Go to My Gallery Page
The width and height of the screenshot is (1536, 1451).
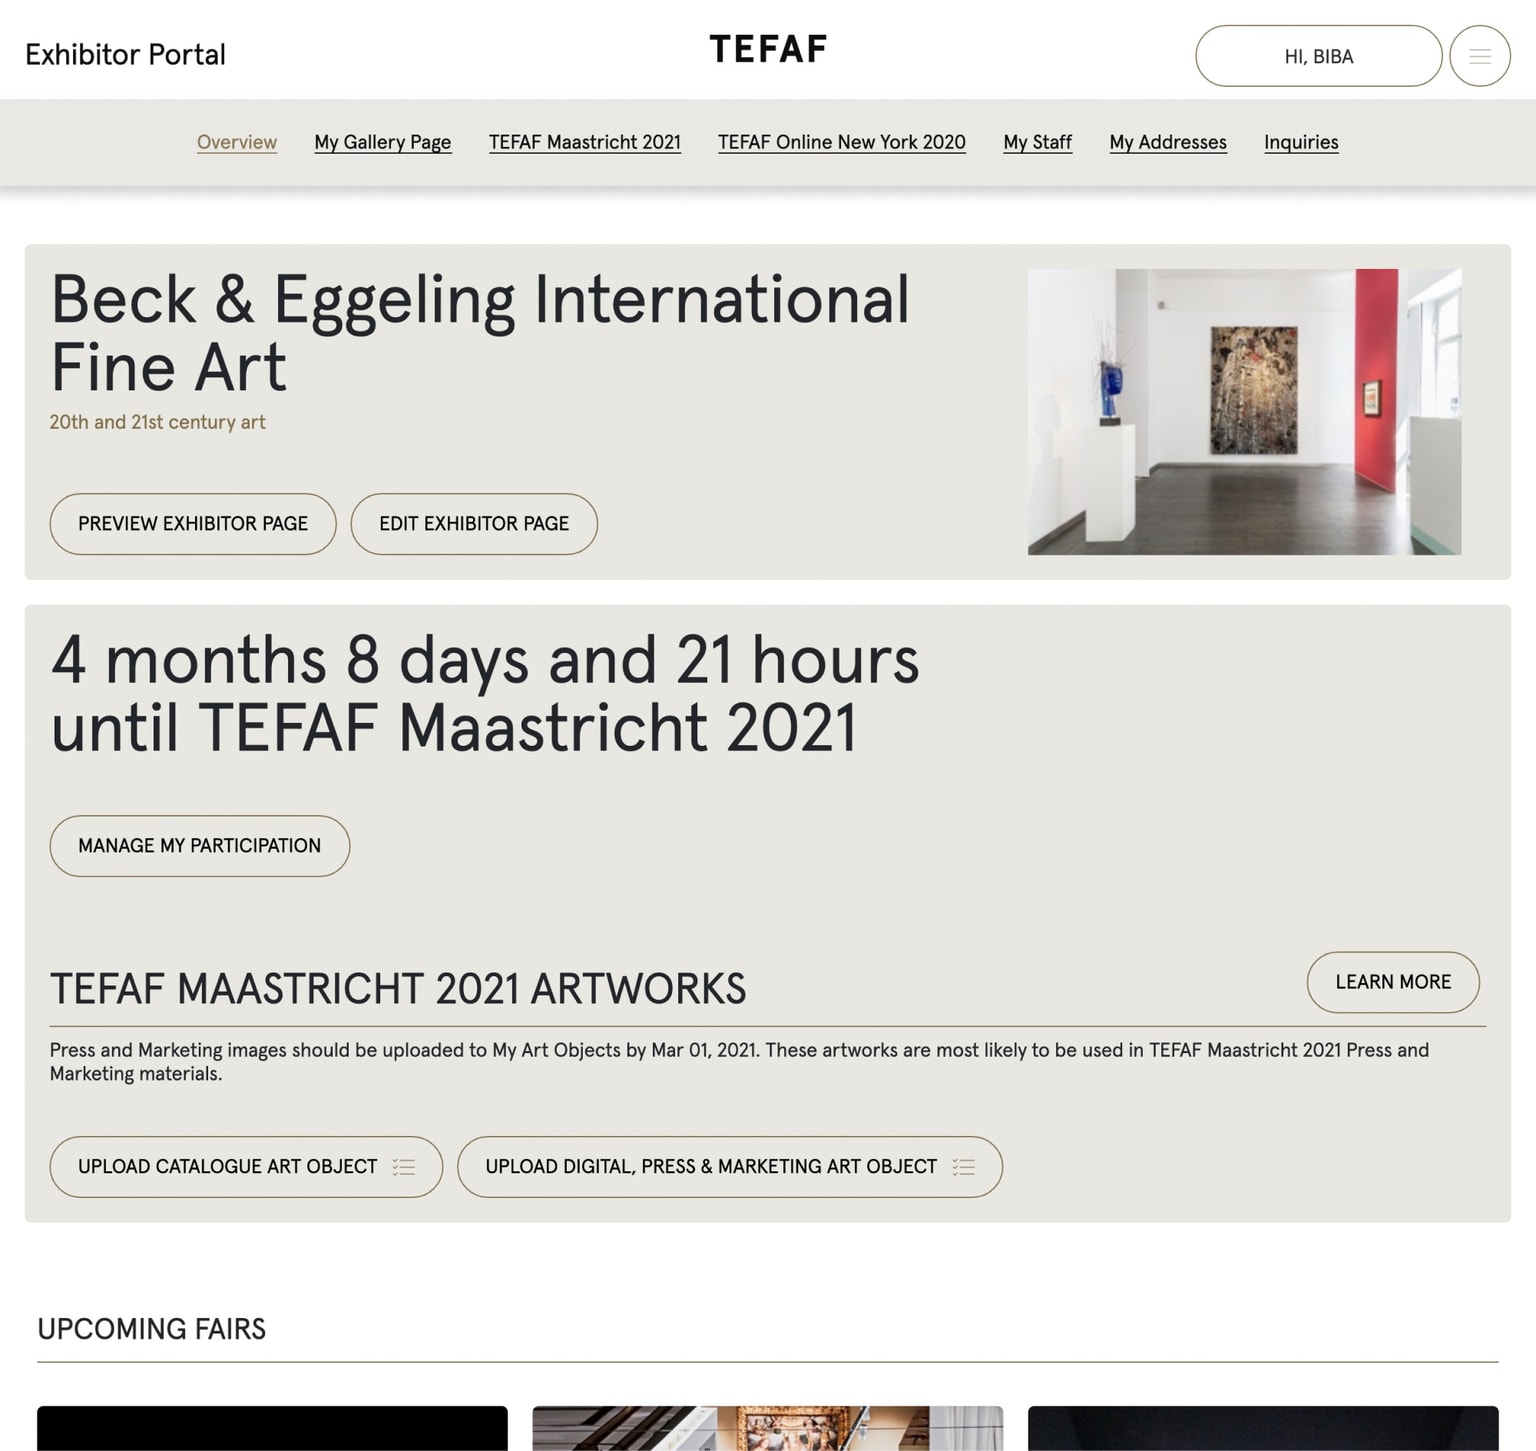pos(382,142)
